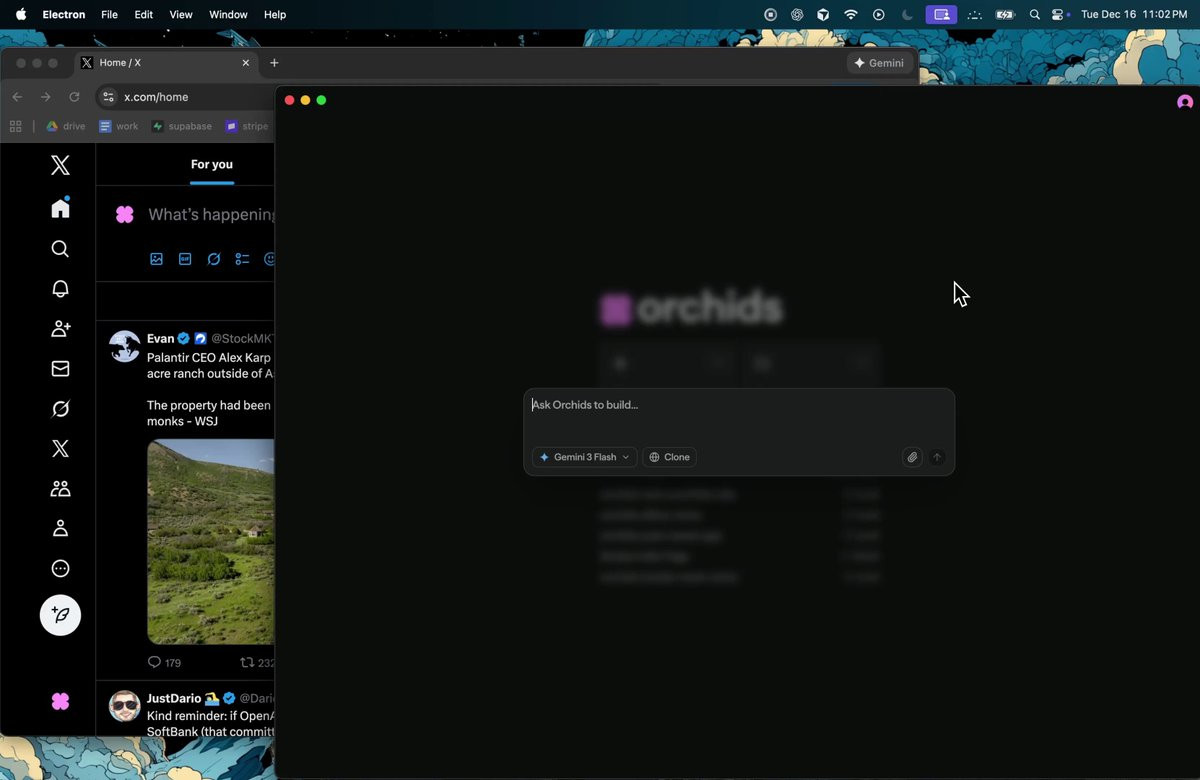Open the purple screen sharing menu bar icon
This screenshot has width=1200, height=780.
click(x=941, y=15)
